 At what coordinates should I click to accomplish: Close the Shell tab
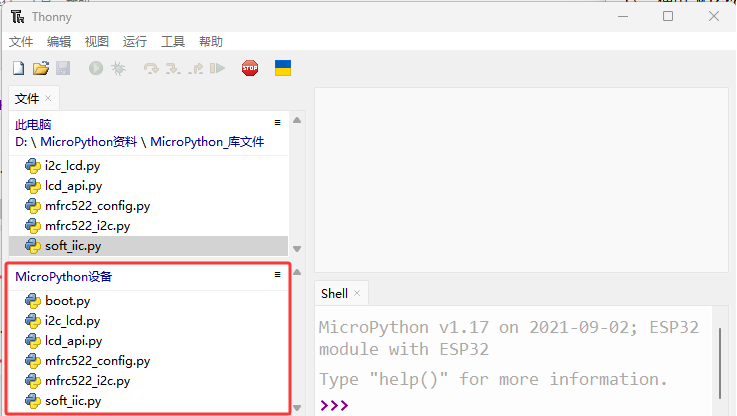[357, 293]
